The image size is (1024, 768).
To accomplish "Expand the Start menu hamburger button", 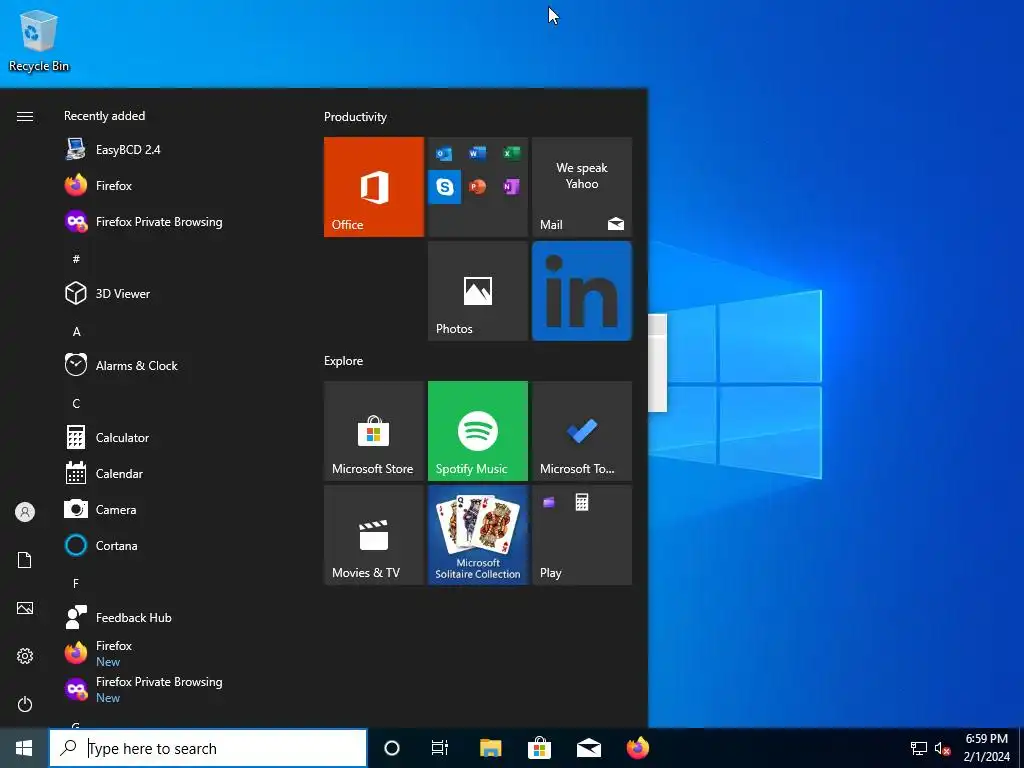I will click(x=25, y=116).
